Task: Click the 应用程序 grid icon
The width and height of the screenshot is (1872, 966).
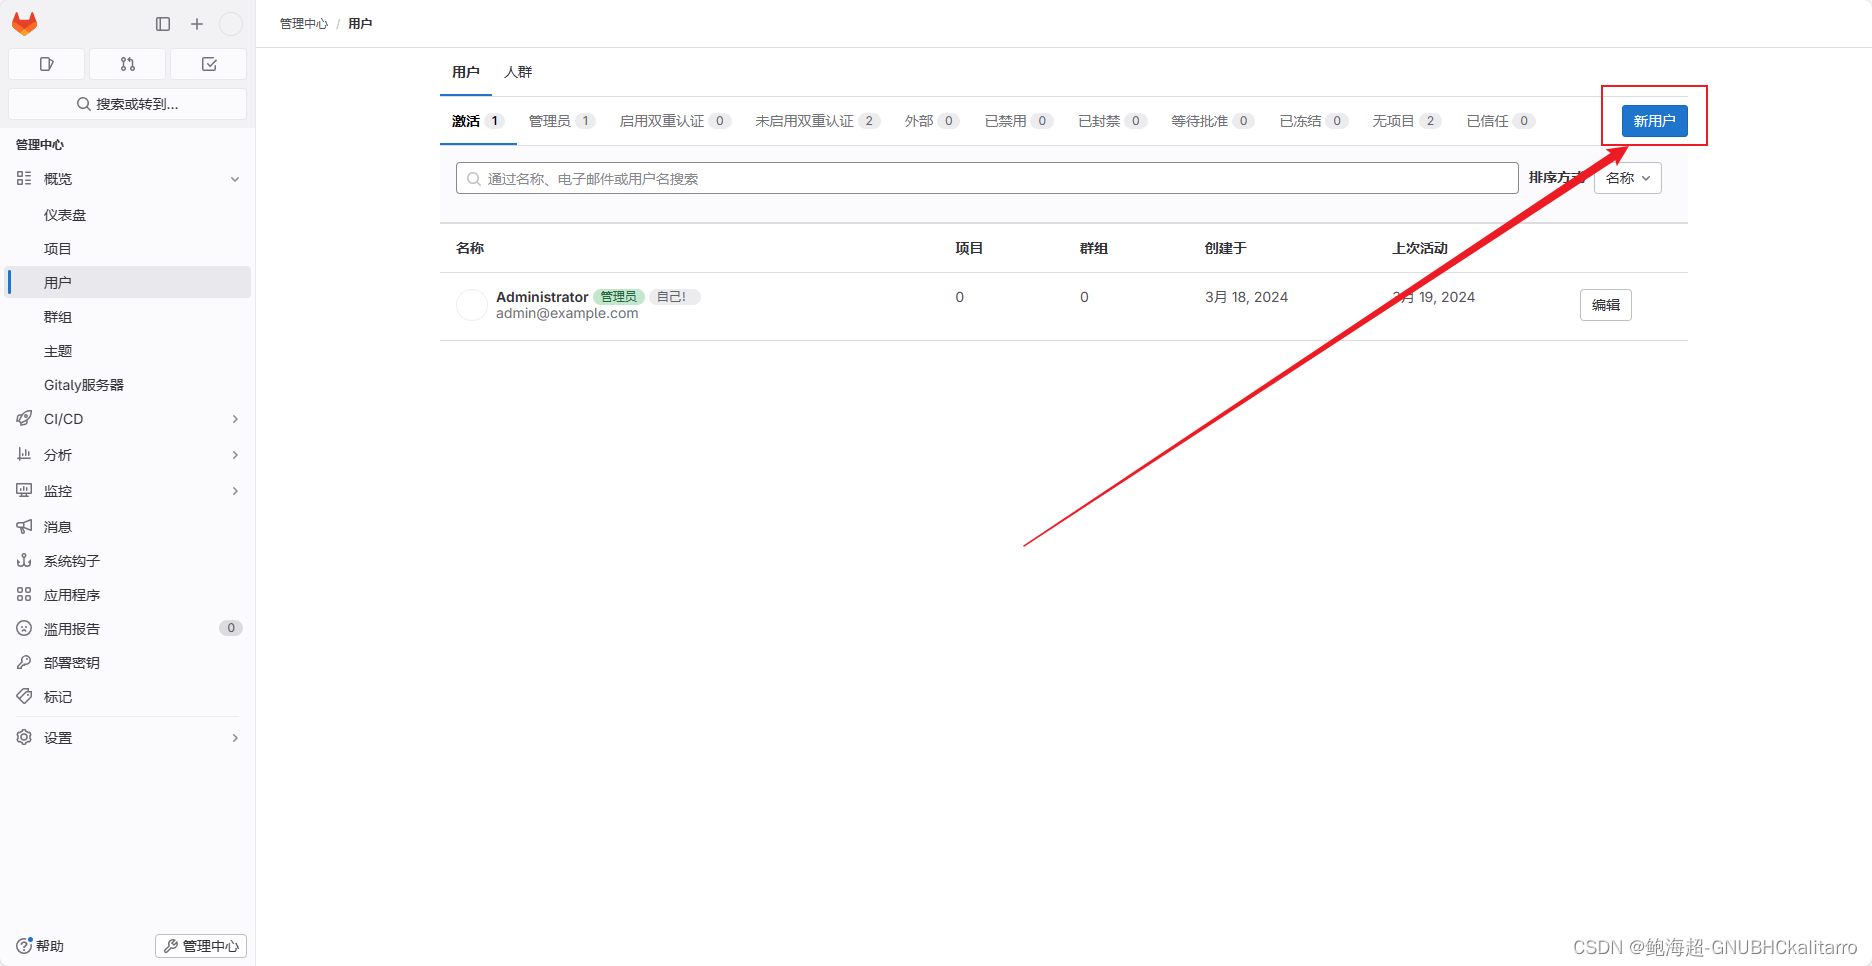Action: 24,594
